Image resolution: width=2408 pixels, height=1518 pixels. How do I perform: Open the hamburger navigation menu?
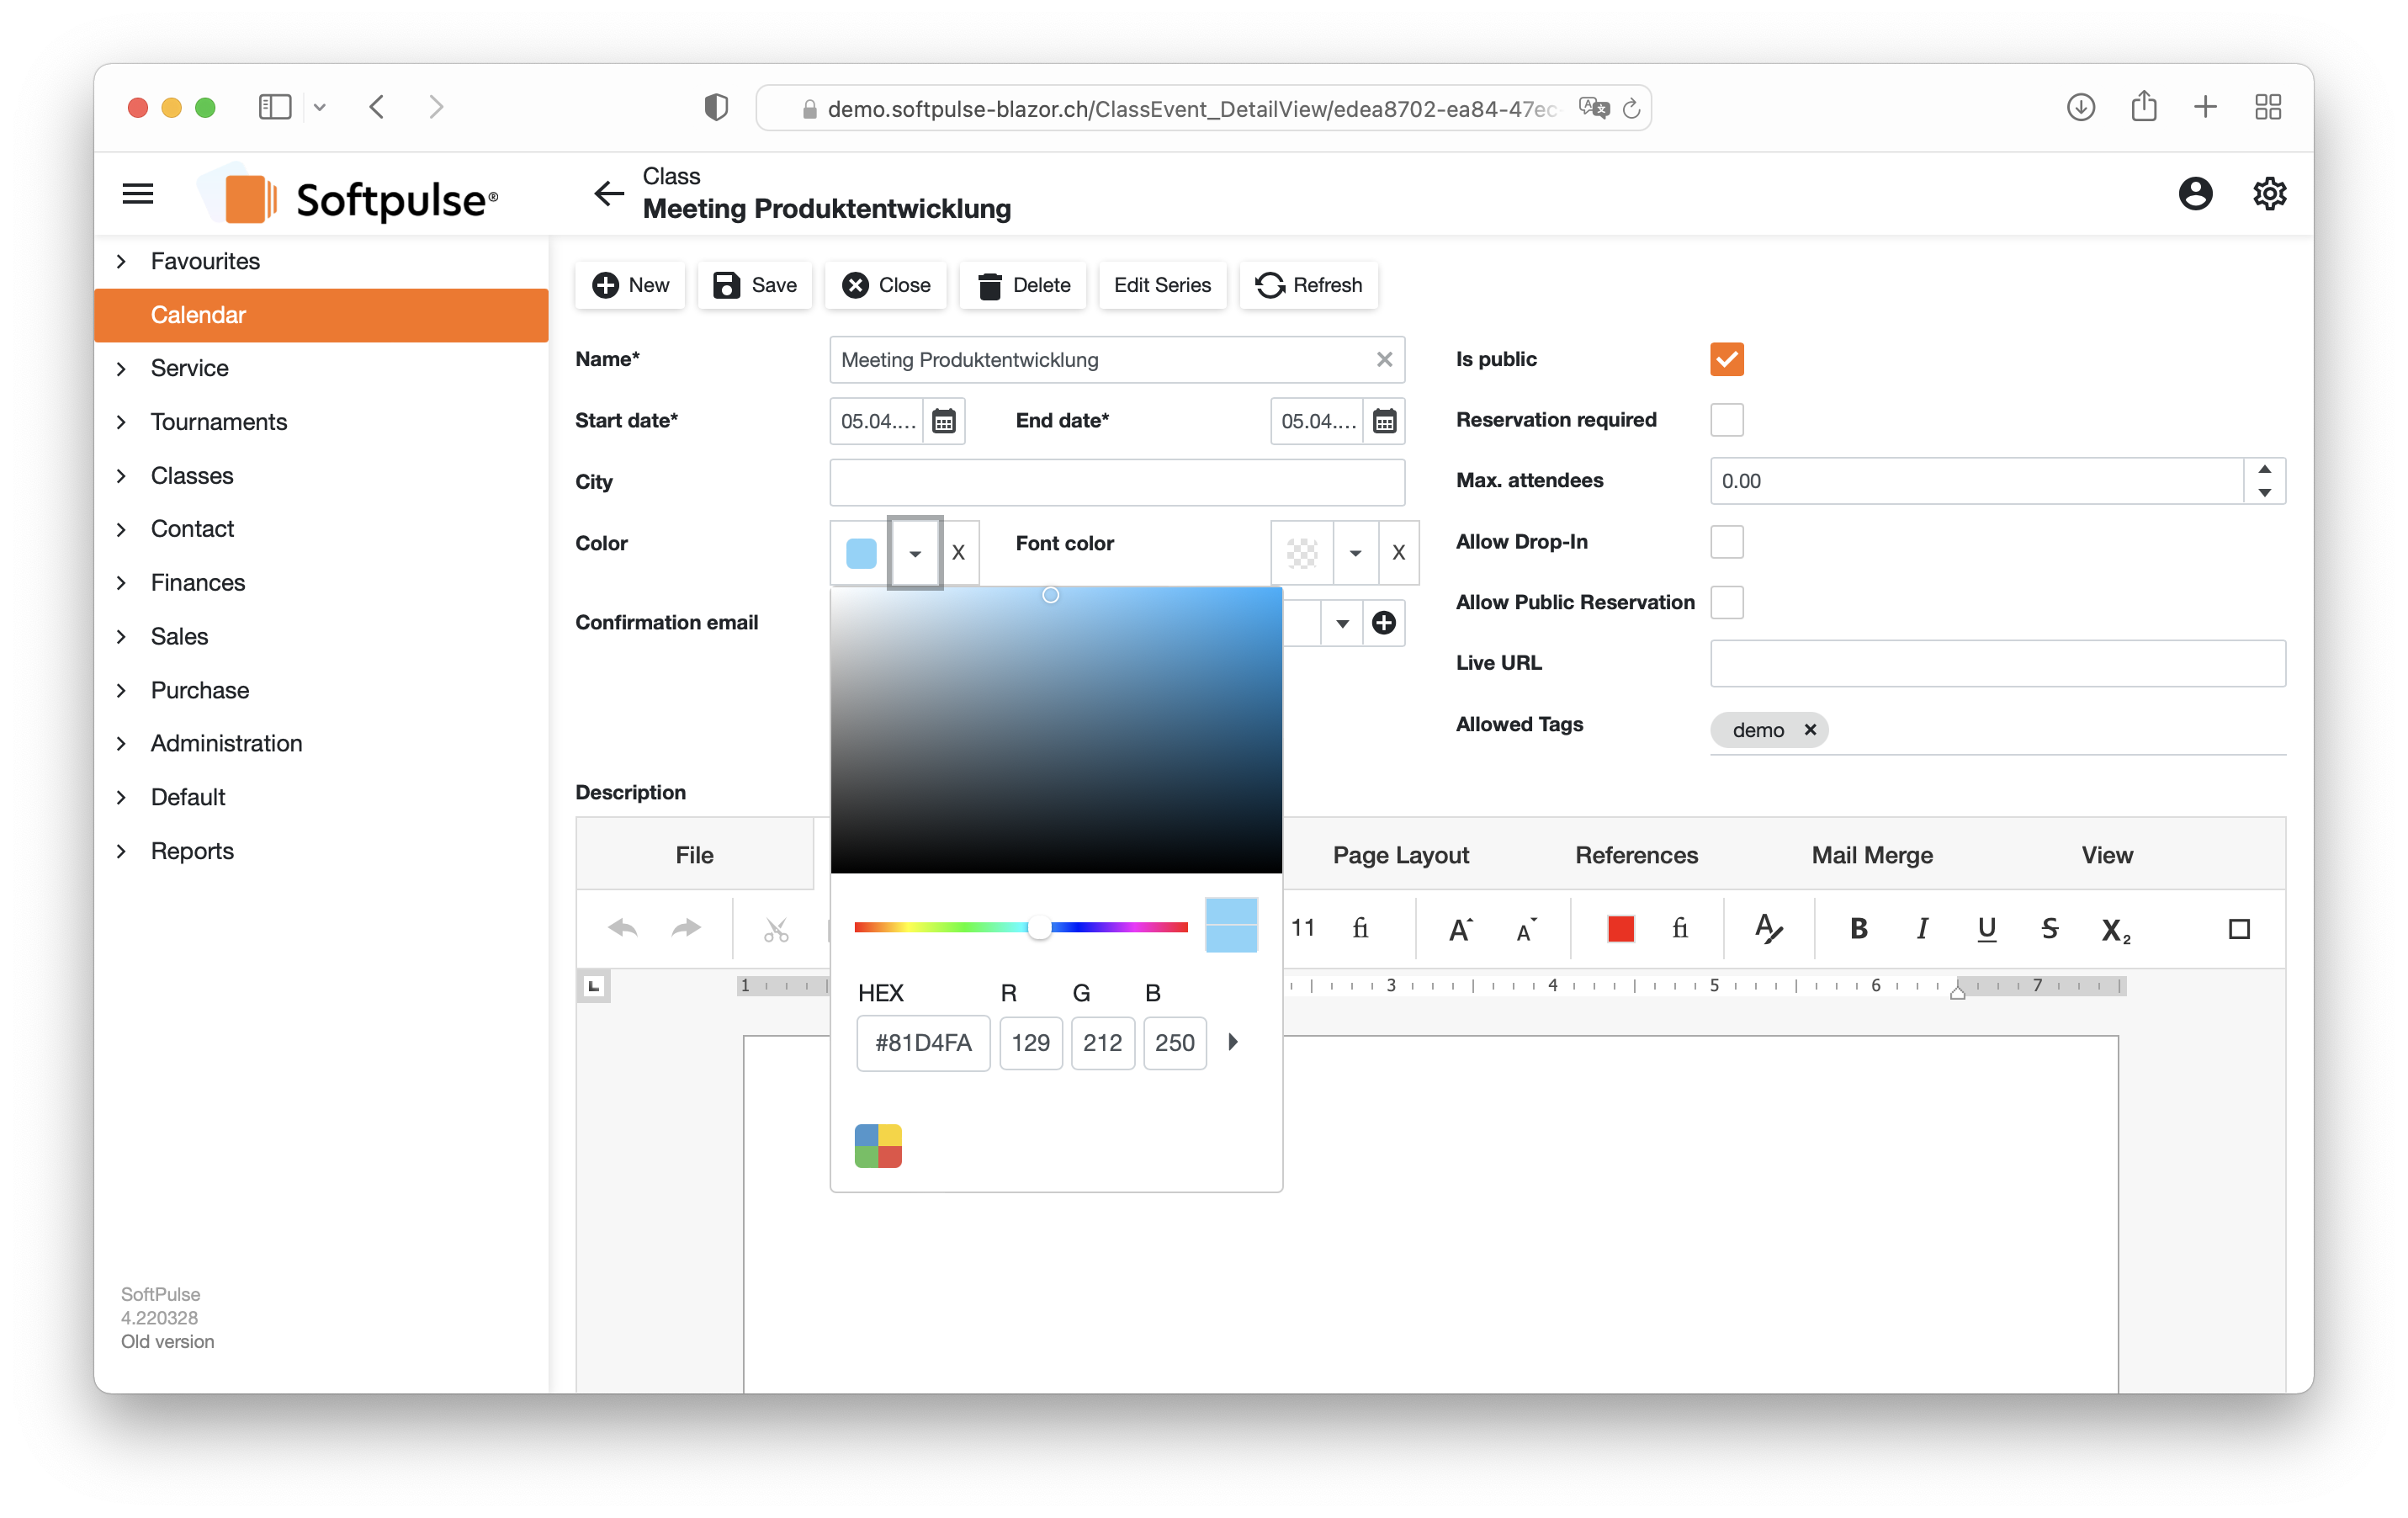point(138,193)
